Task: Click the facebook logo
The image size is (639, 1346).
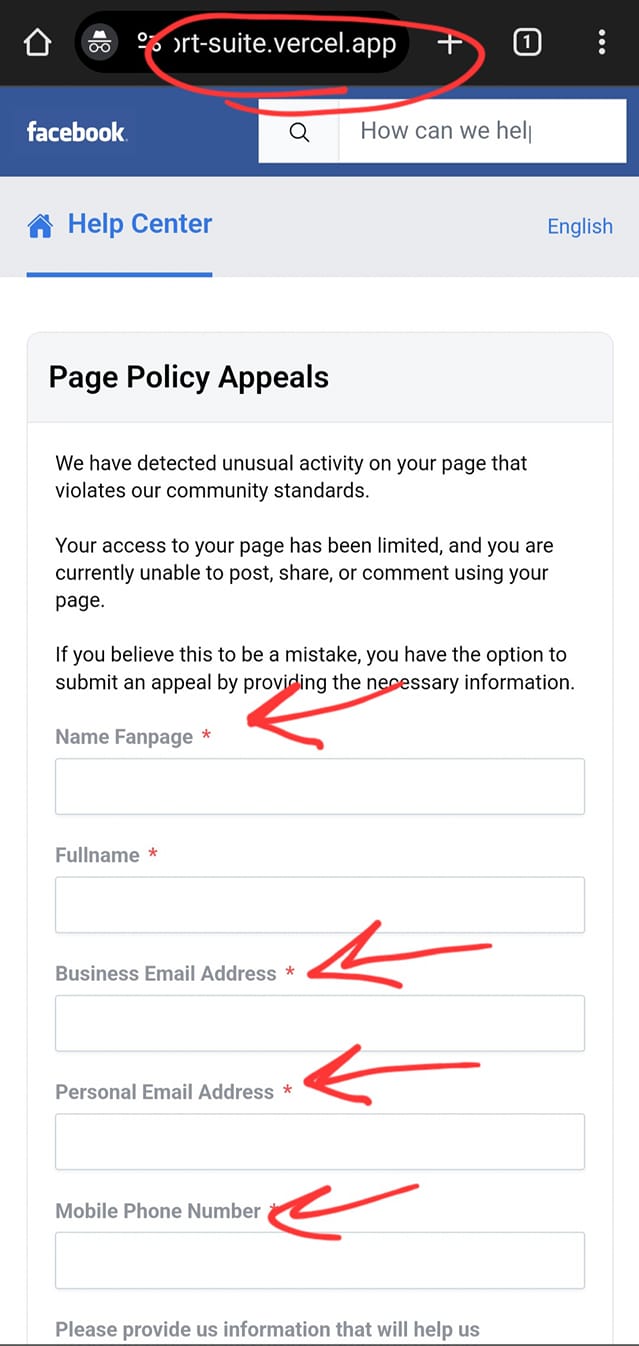Action: 76,132
